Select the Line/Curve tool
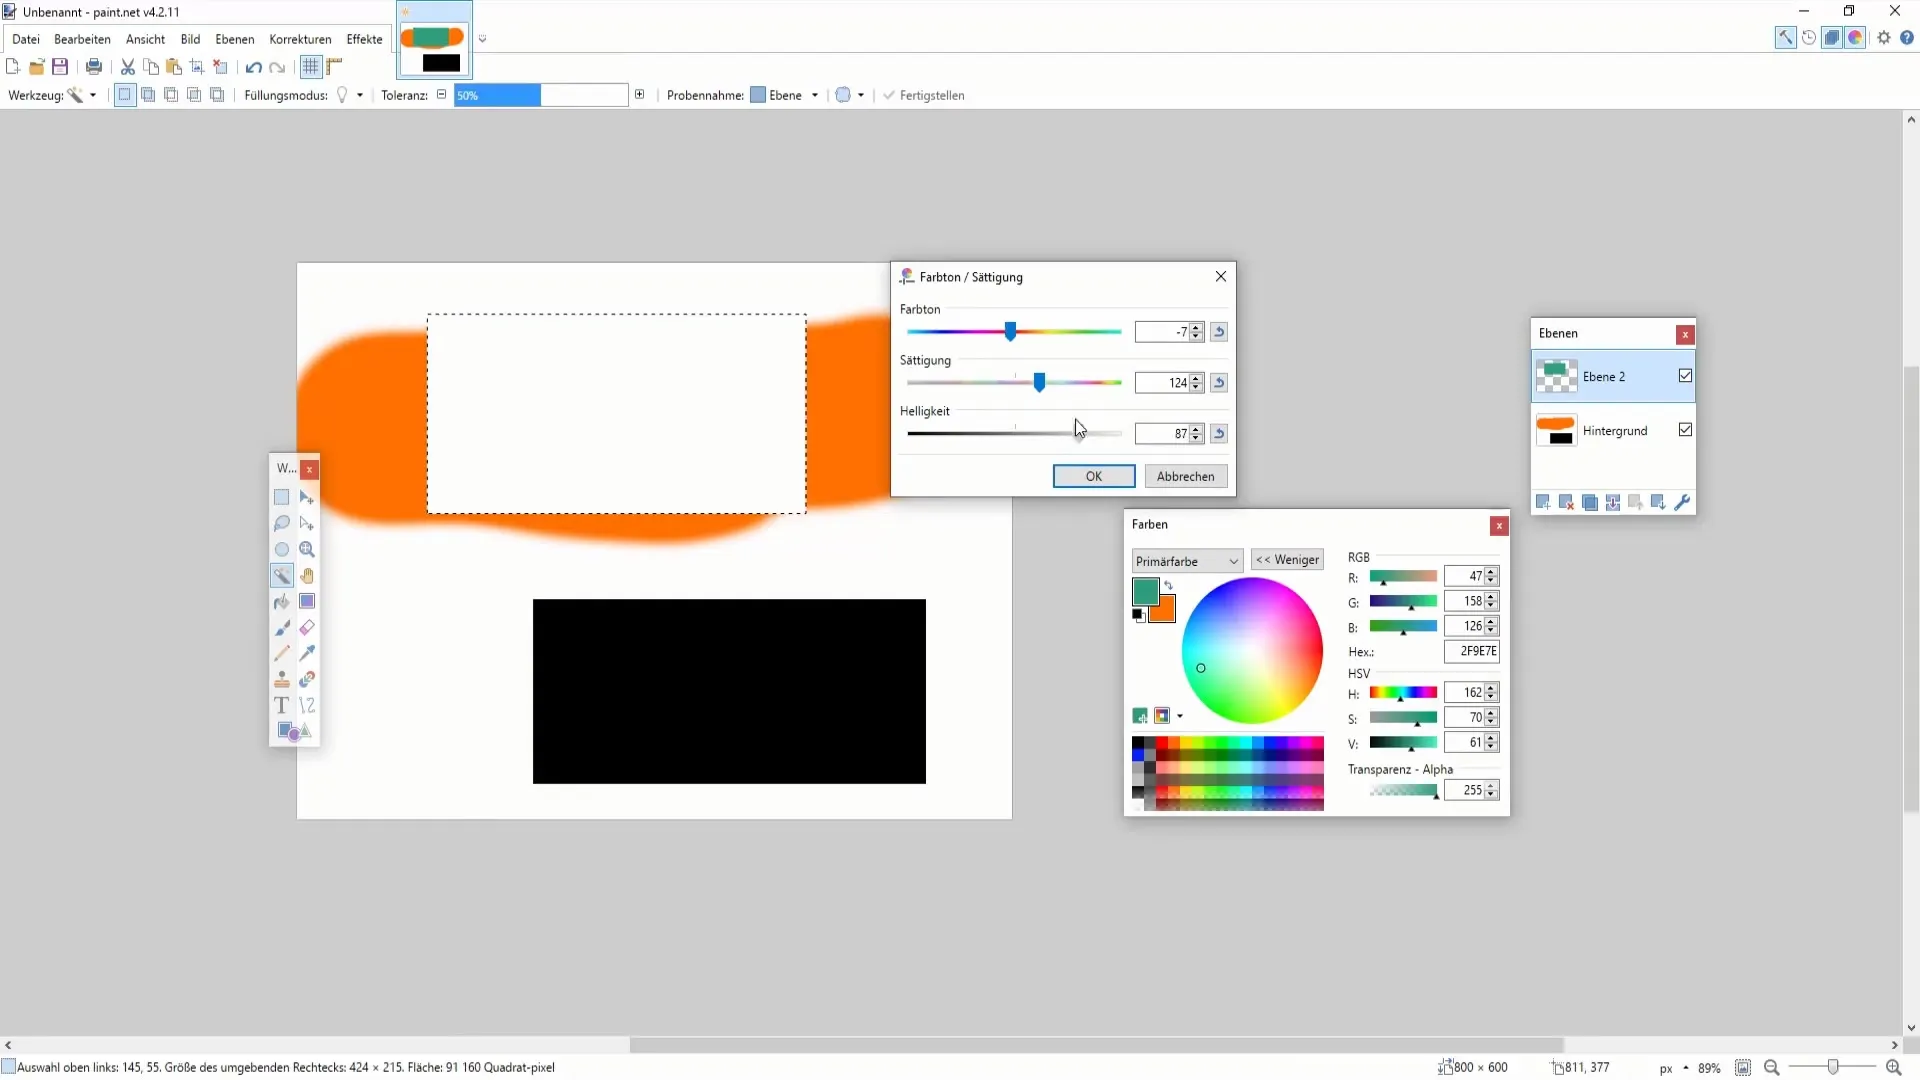This screenshot has height=1080, width=1920. coord(307,705)
